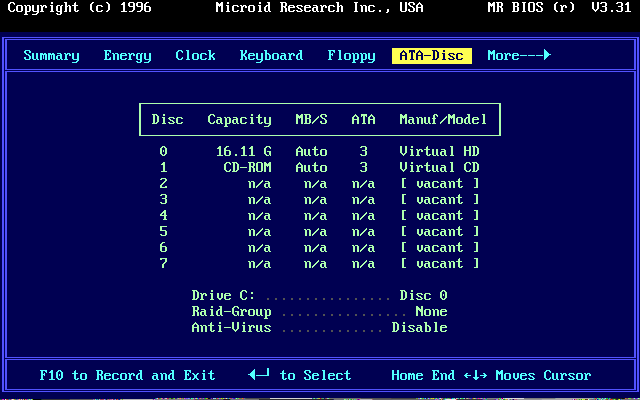Select the Clock tab
Image resolution: width=640 pixels, height=400 pixels.
point(195,56)
